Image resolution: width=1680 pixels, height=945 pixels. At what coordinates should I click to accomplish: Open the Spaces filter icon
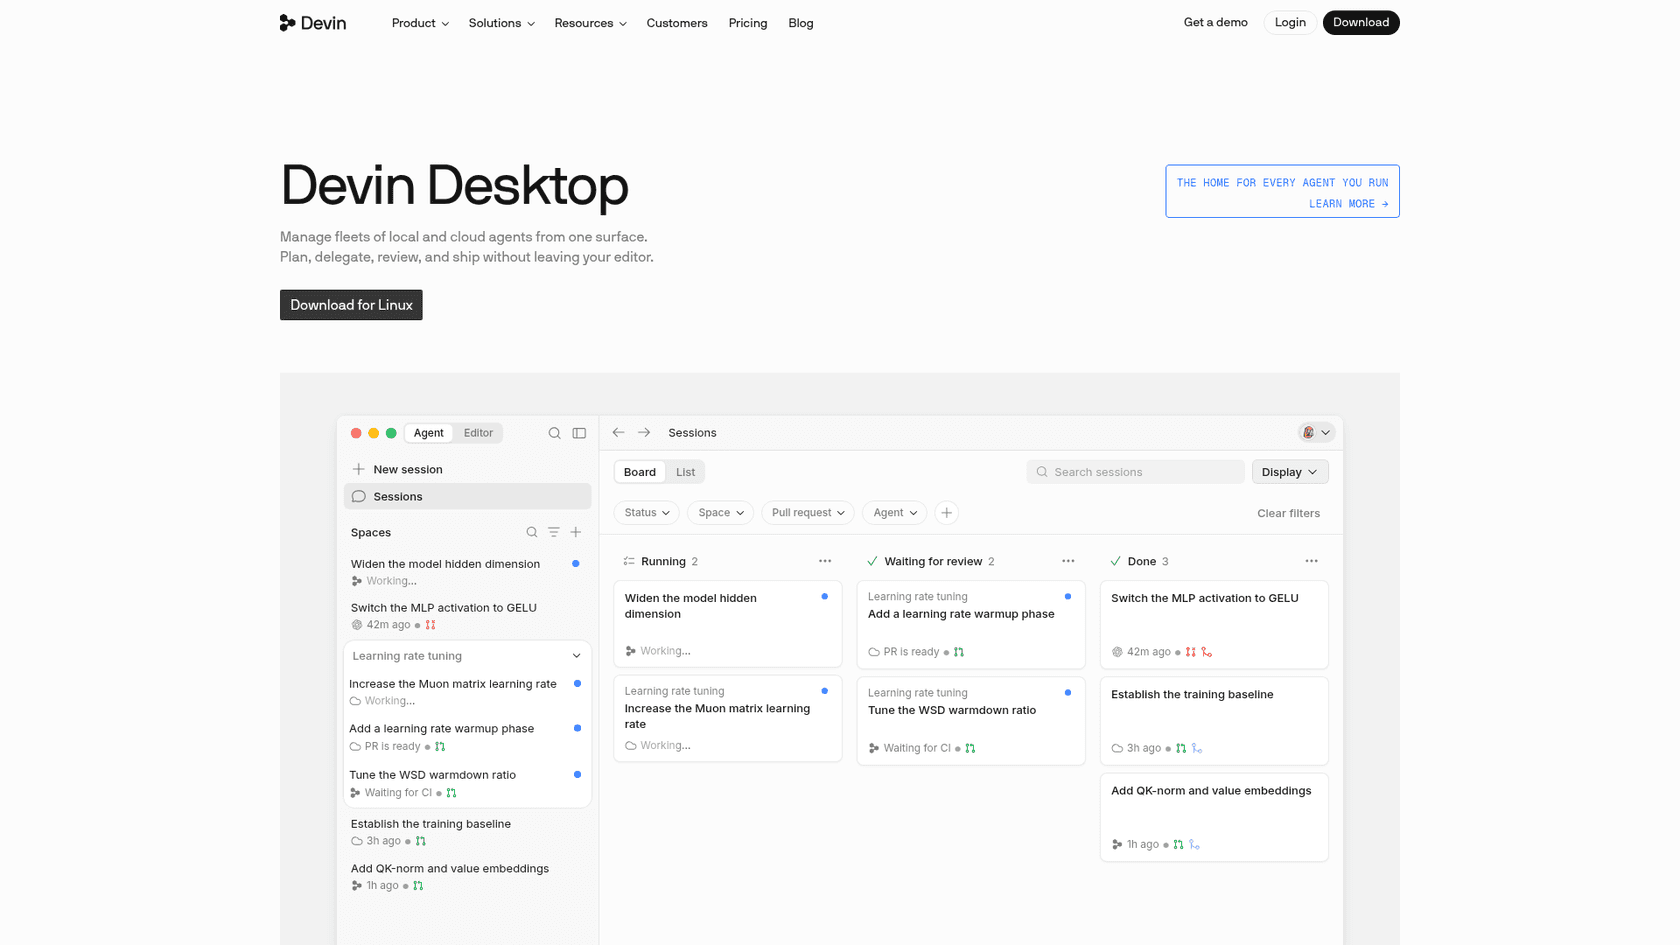(x=554, y=532)
